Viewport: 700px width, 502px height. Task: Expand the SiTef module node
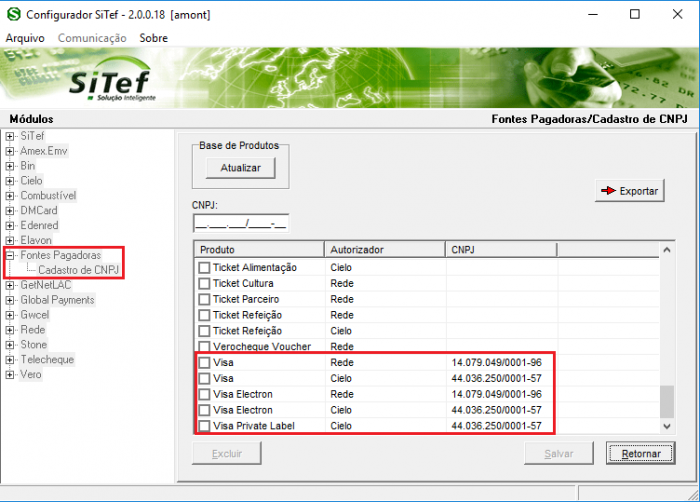9,136
